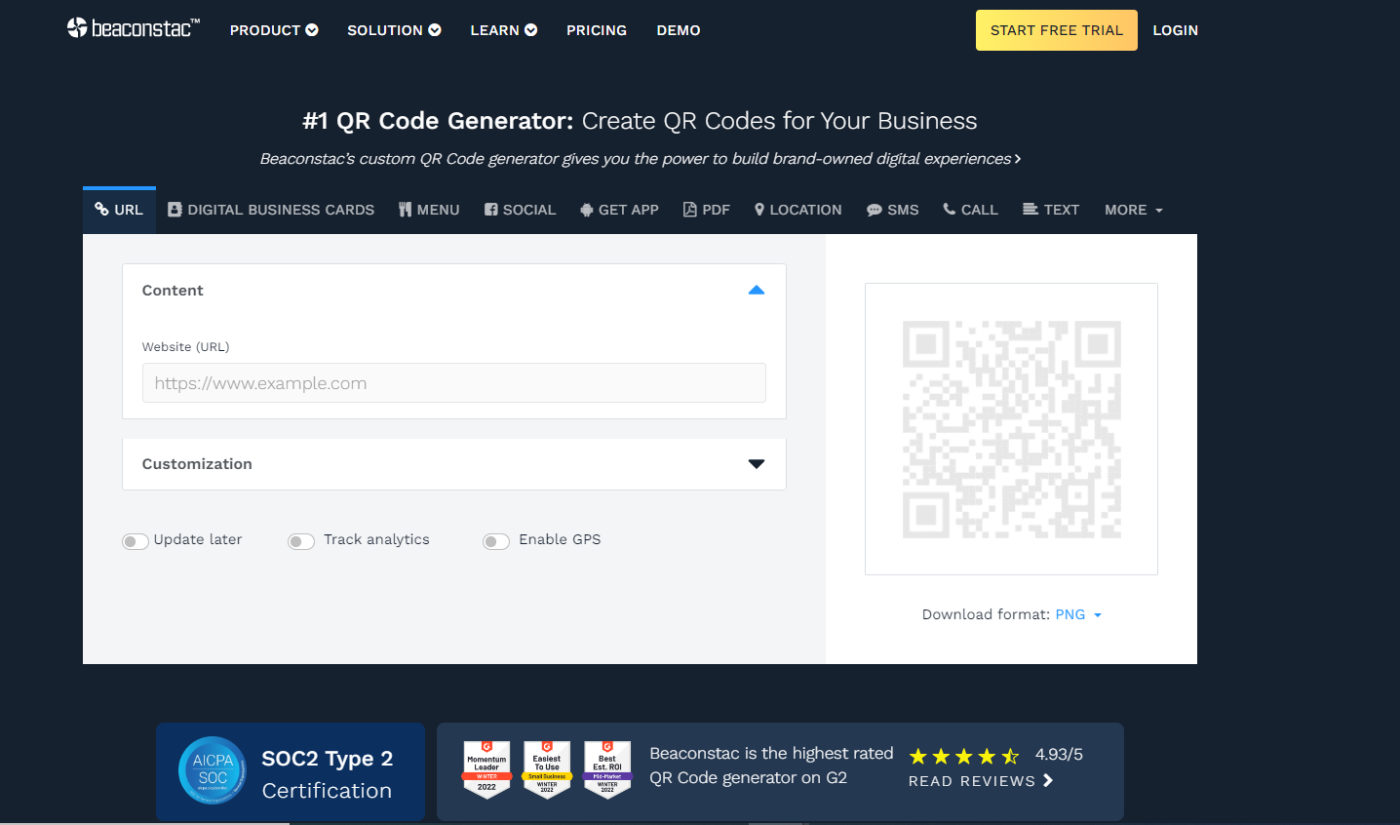Expand the Customization panel

tap(757, 463)
